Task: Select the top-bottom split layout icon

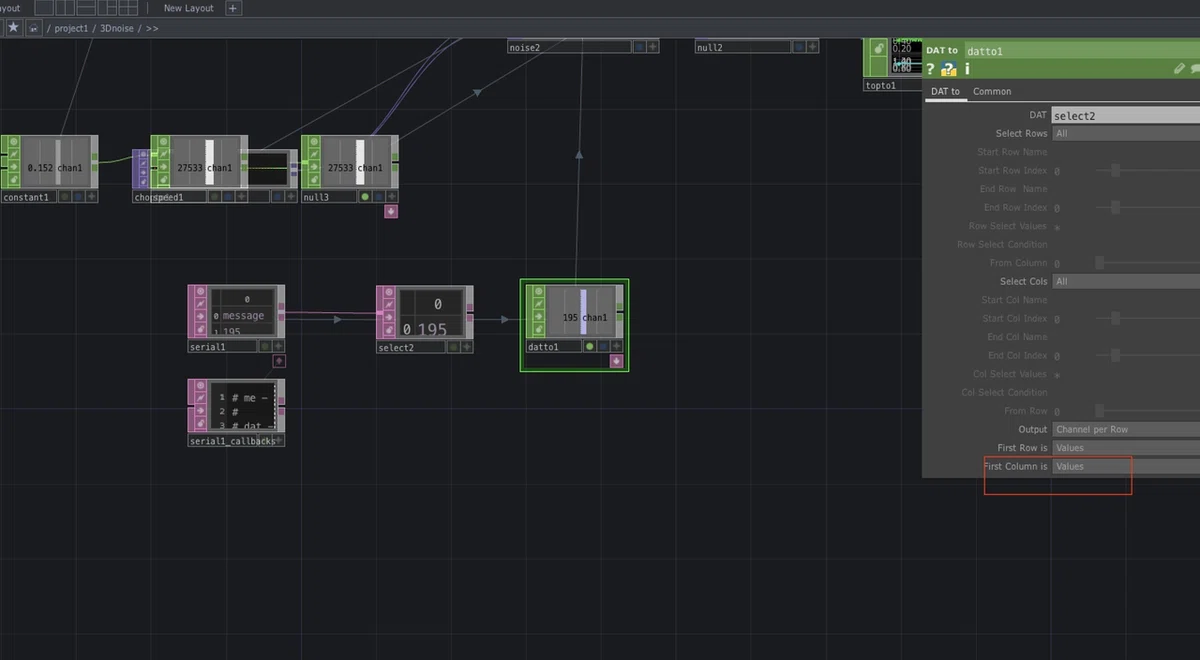Action: point(84,8)
